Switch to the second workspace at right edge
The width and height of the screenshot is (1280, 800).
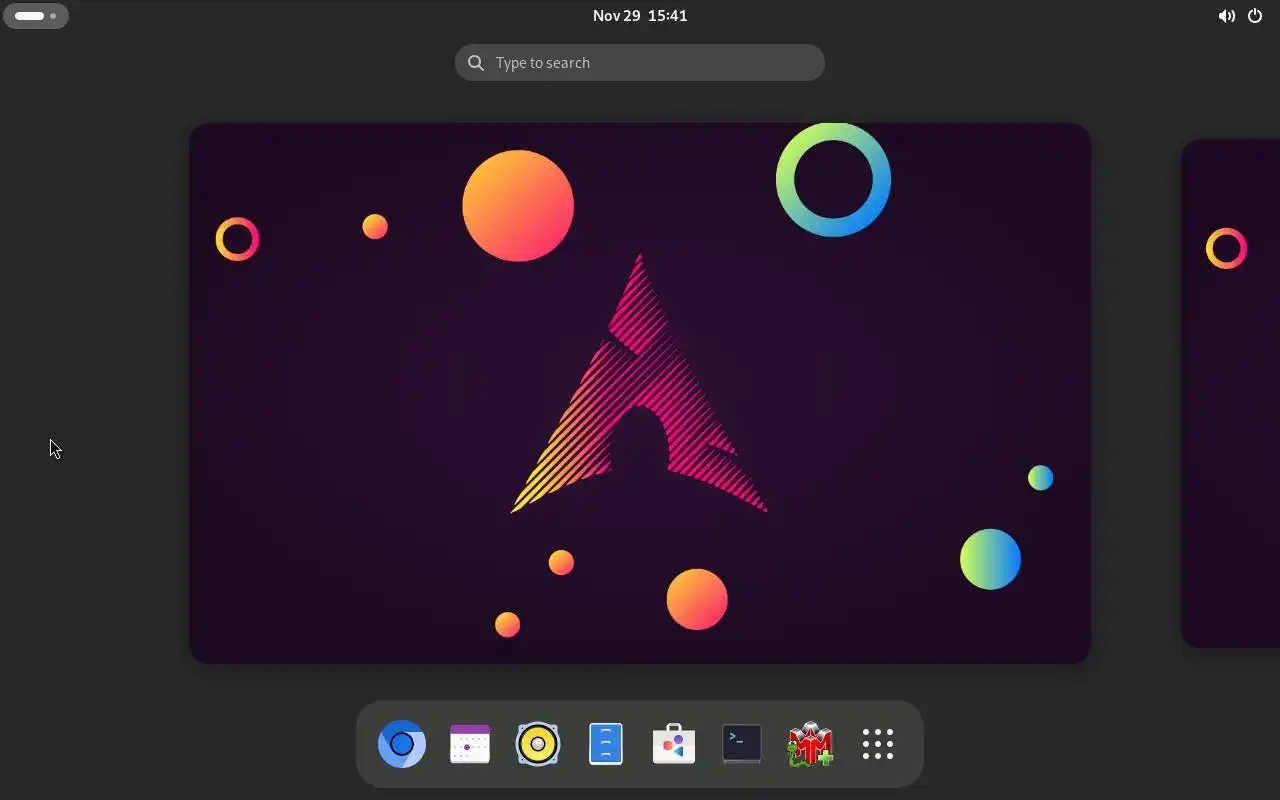[x=1231, y=393]
